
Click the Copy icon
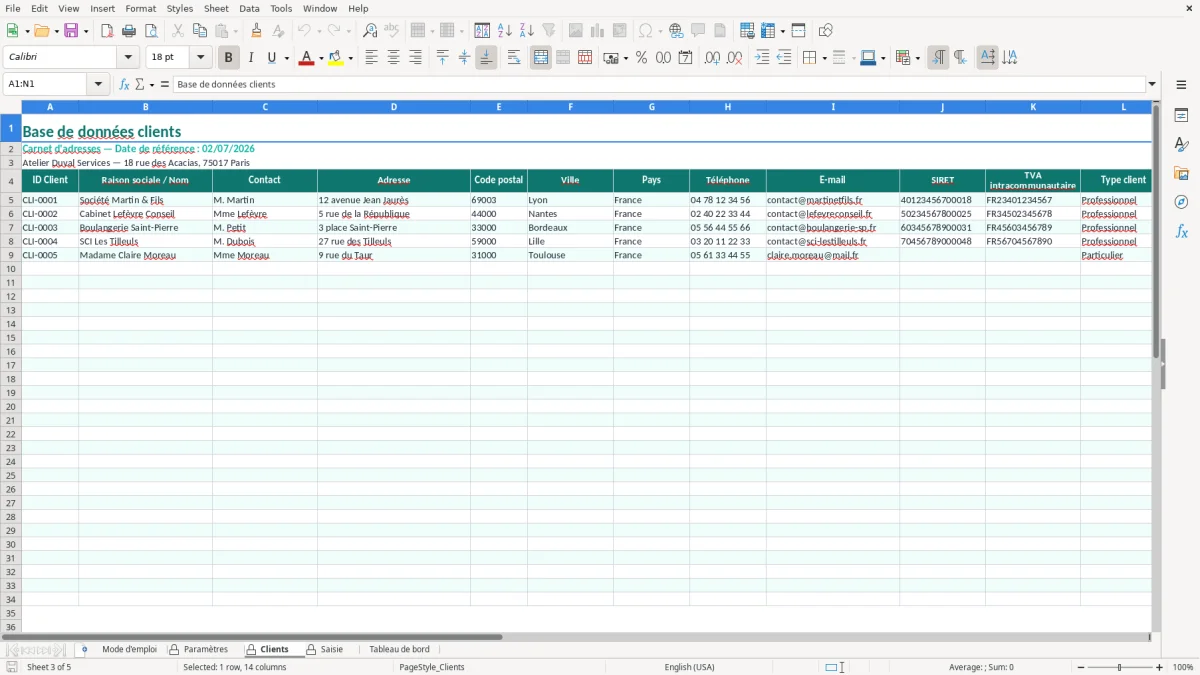[200, 31]
